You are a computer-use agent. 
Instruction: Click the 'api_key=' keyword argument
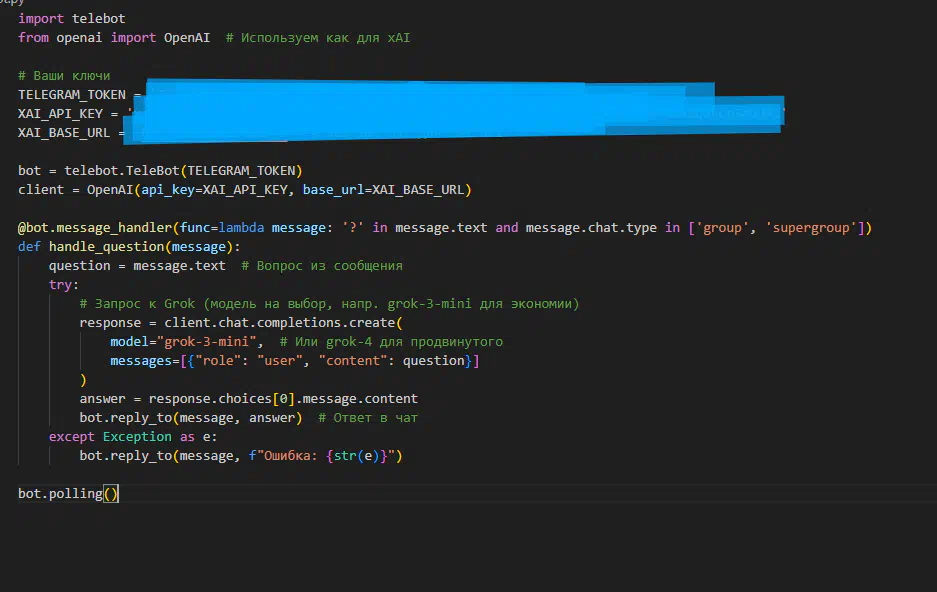tap(172, 190)
